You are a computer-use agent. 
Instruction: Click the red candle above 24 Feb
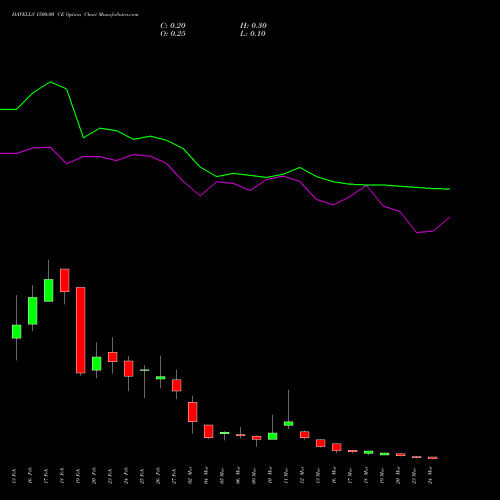pyautogui.click(x=129, y=369)
